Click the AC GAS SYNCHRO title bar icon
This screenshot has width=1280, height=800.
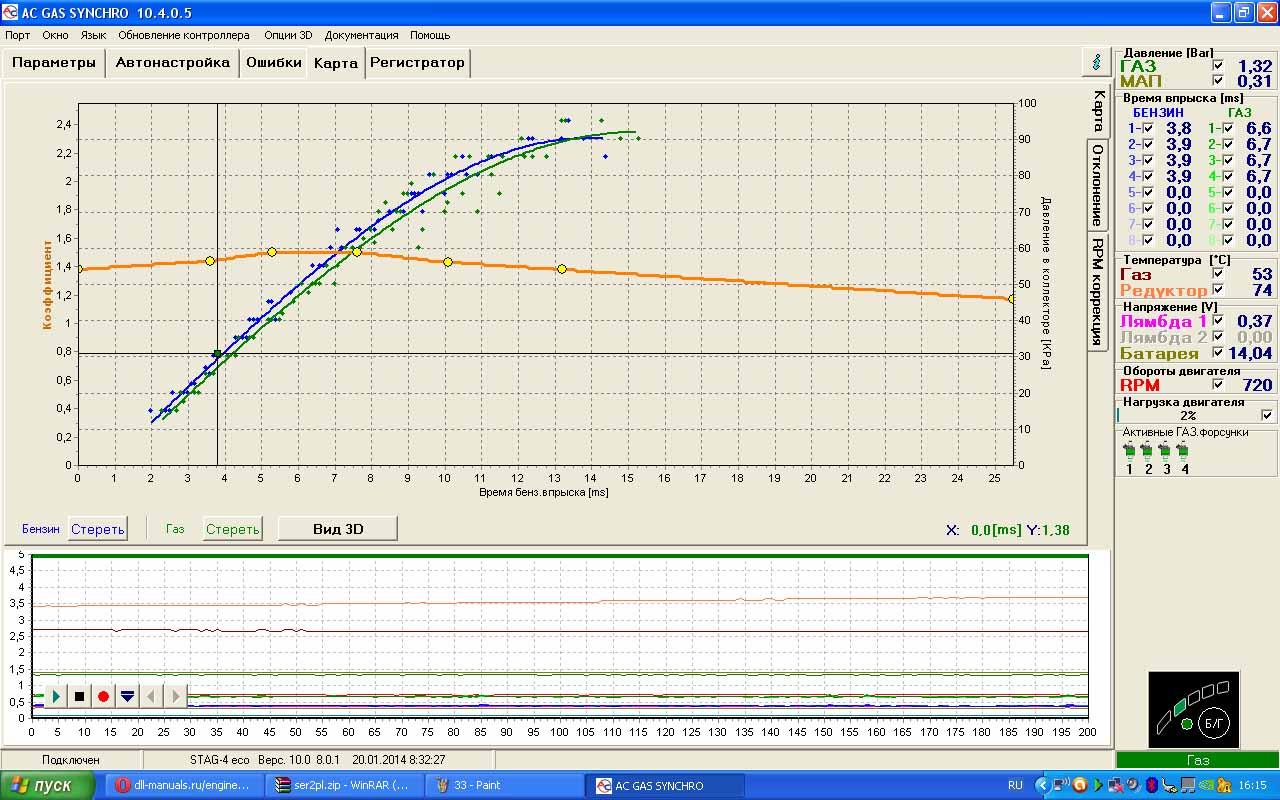pyautogui.click(x=11, y=13)
